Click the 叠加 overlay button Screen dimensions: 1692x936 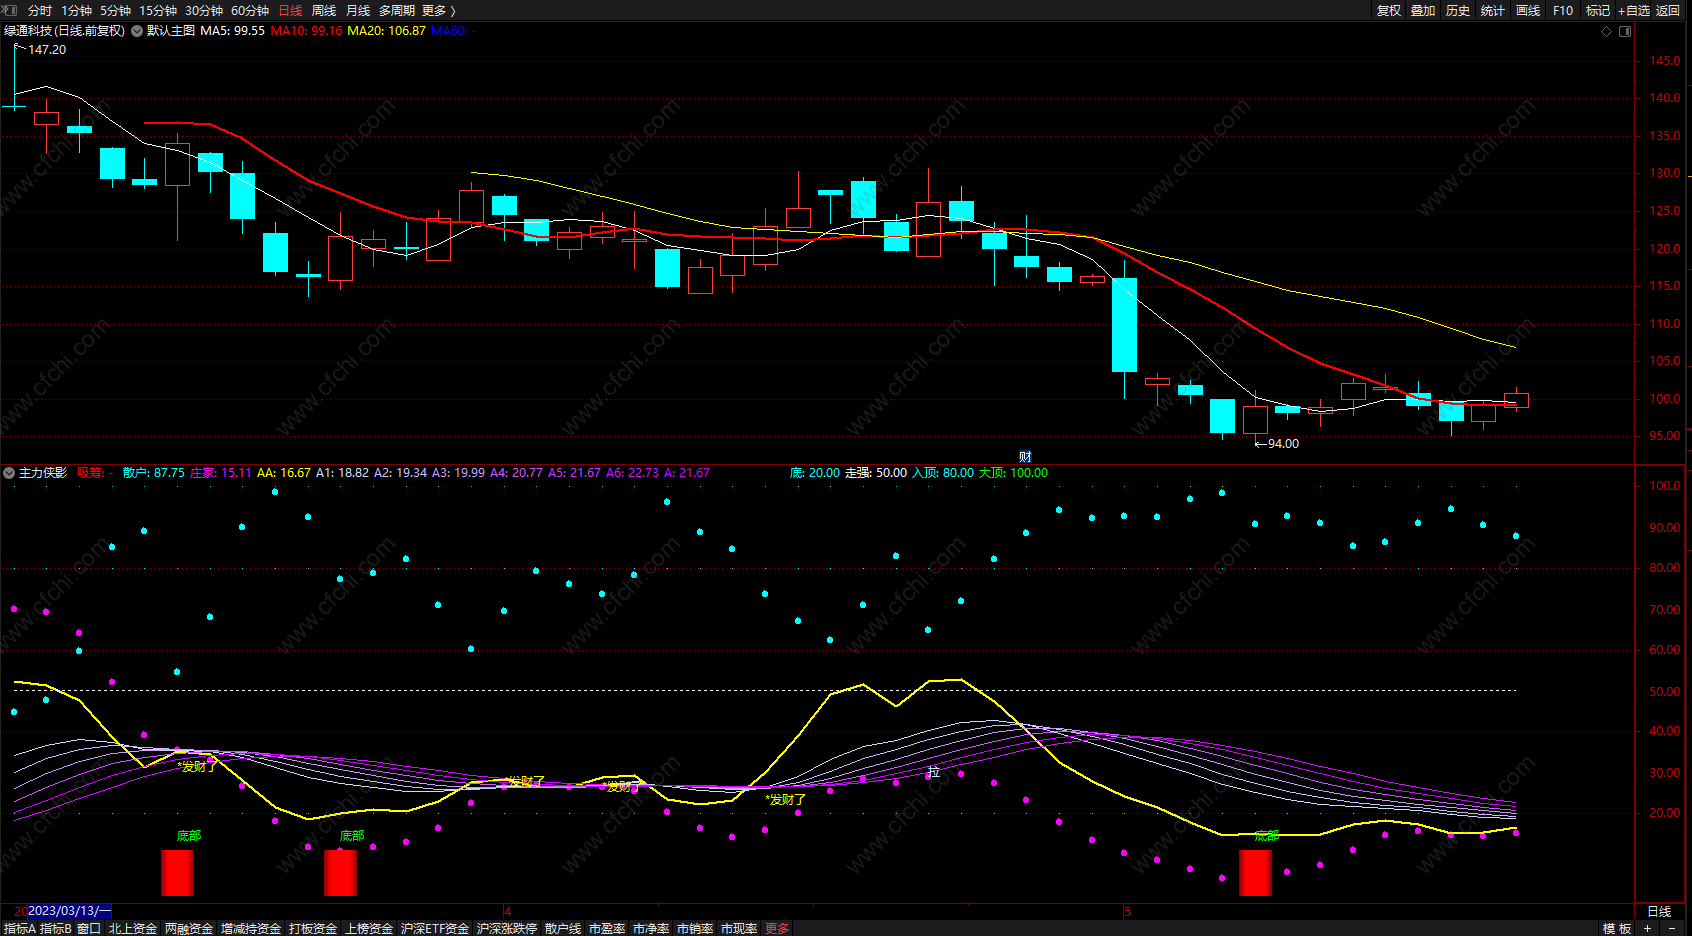[1423, 10]
